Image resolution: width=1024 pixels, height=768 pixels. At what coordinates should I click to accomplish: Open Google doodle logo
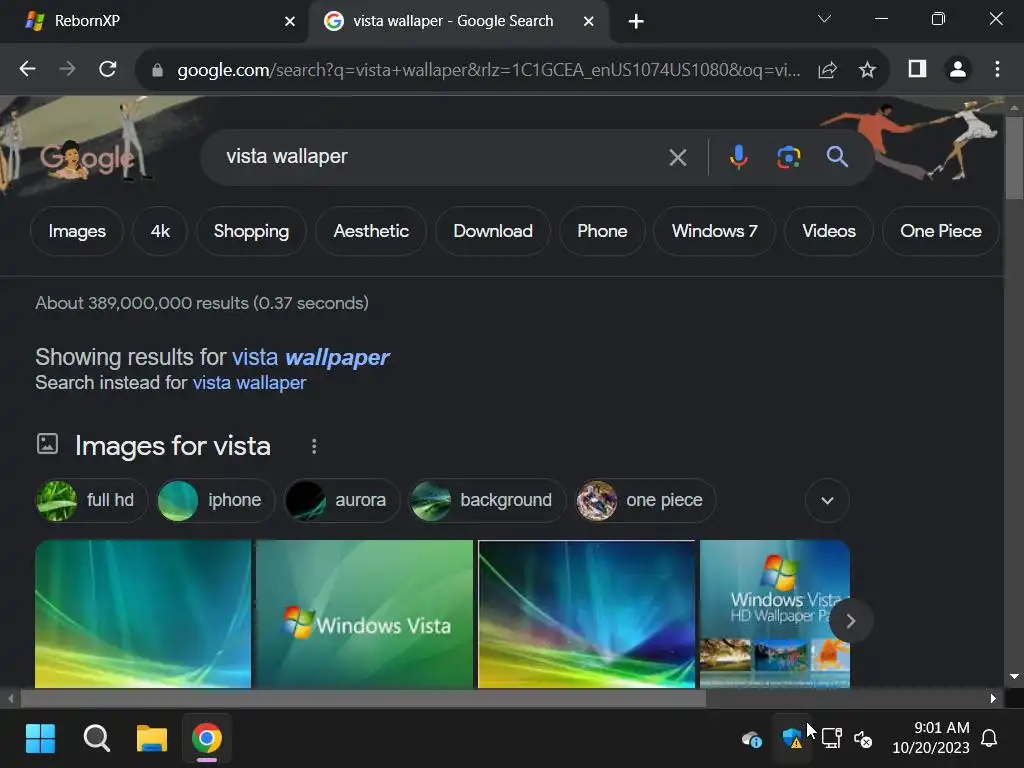[86, 159]
